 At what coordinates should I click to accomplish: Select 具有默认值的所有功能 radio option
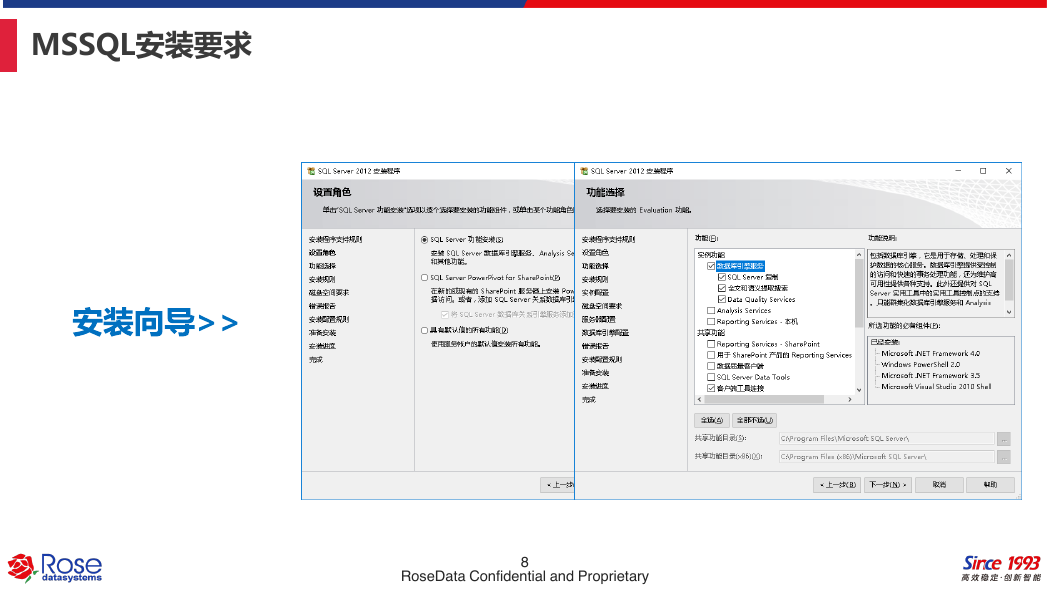425,331
